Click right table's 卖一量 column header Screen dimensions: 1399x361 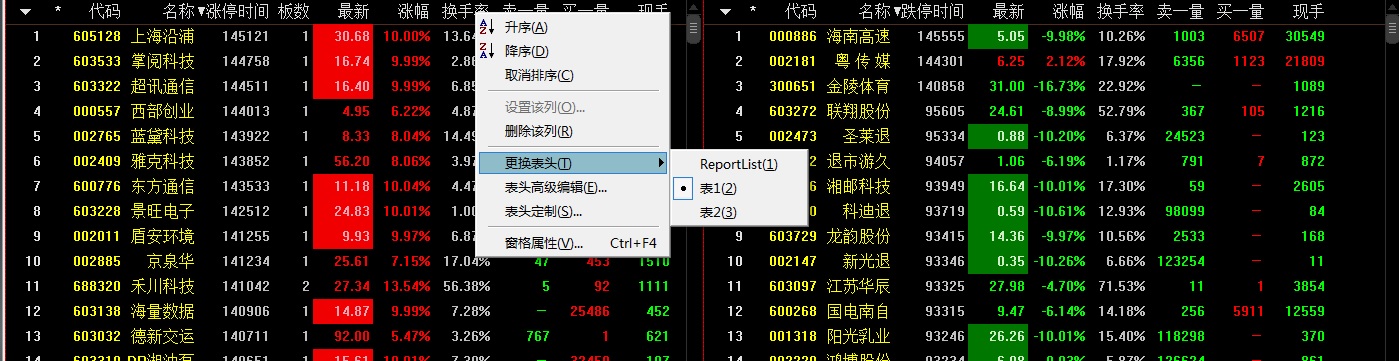(x=1180, y=12)
